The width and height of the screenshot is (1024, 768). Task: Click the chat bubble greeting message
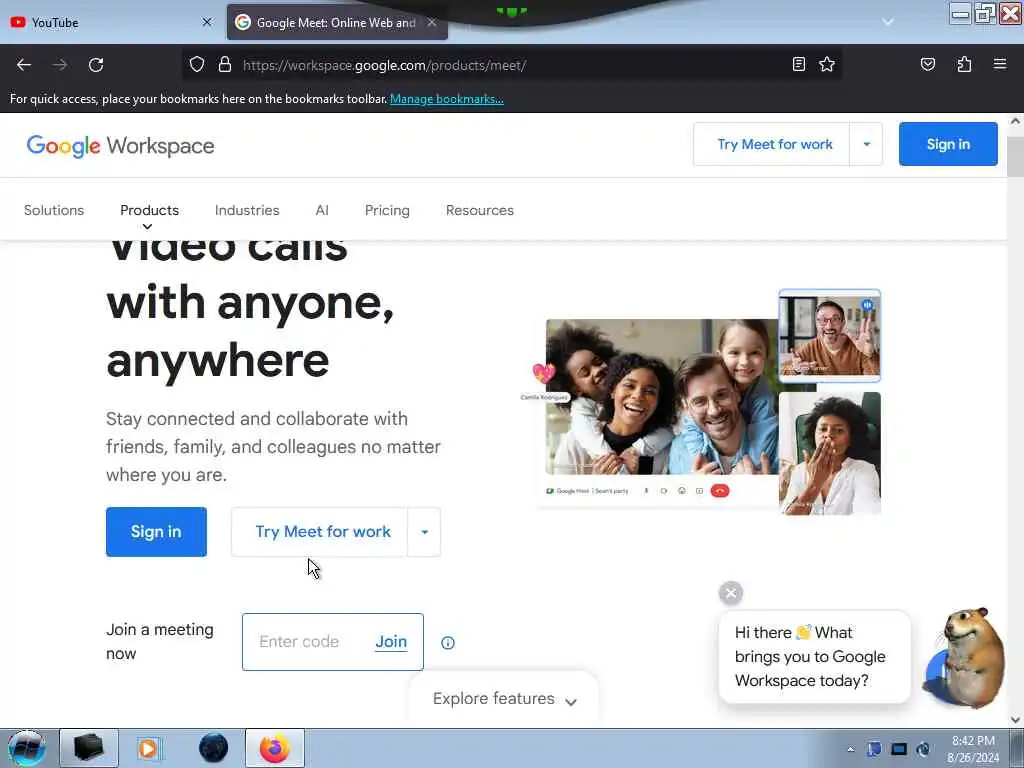(x=814, y=657)
